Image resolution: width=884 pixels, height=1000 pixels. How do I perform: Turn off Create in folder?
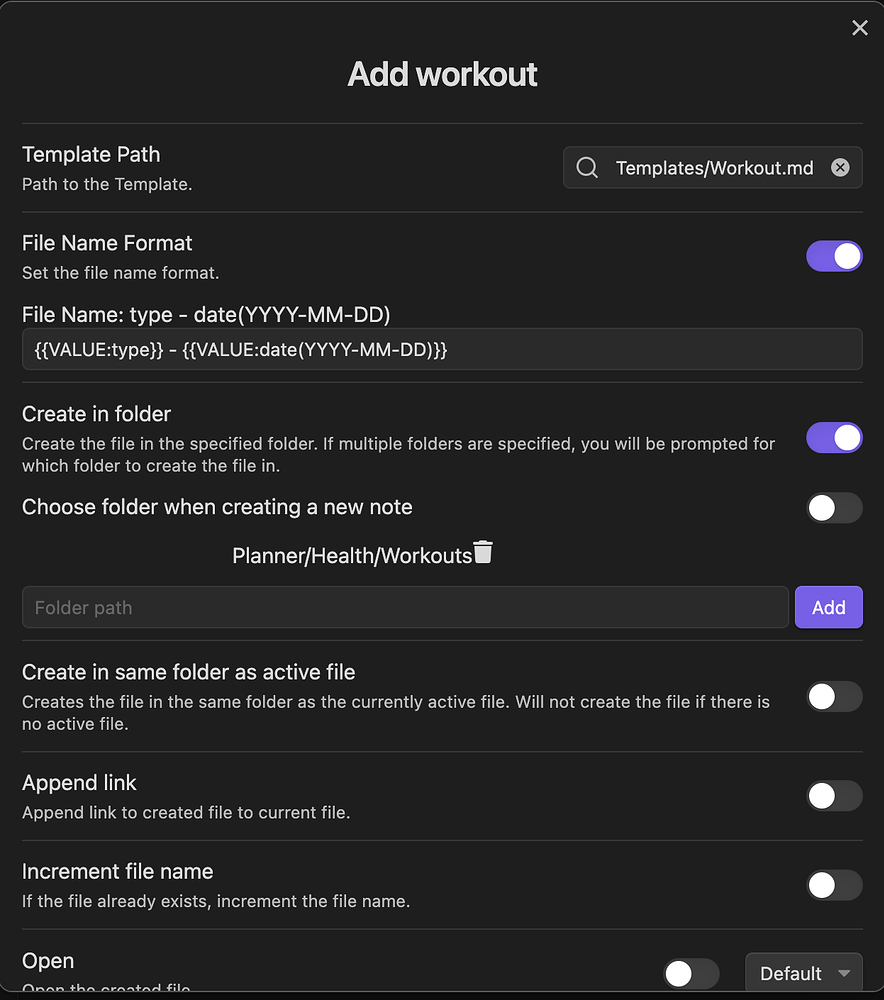834,437
